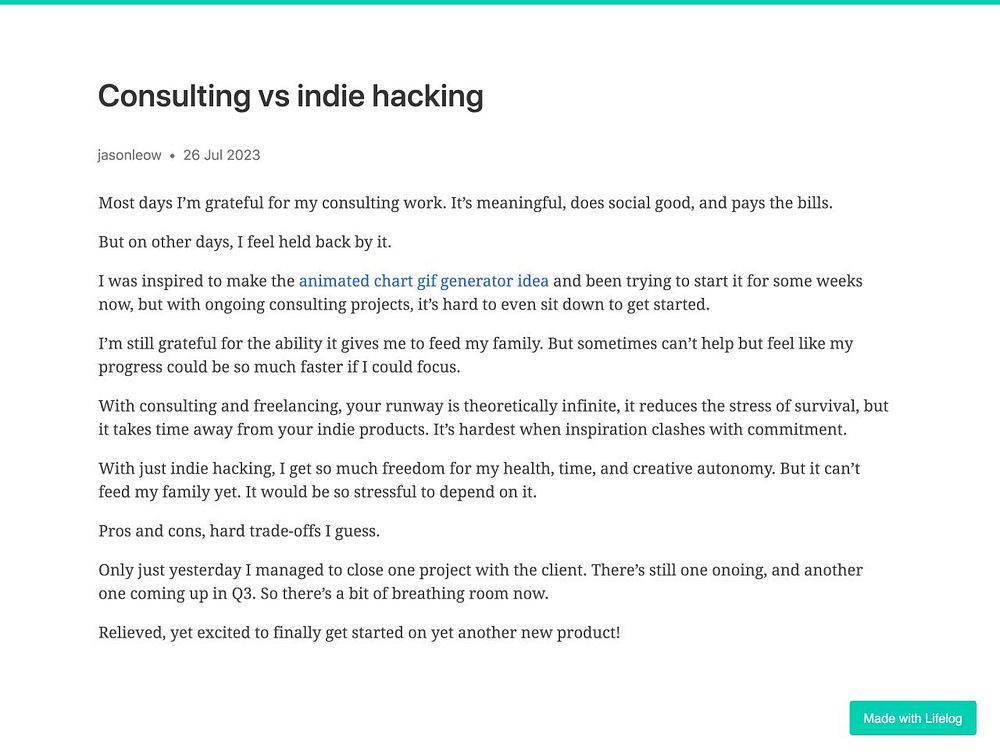Click the line now, but with ongoing consulting
The height and width of the screenshot is (755, 1000).
coord(404,304)
